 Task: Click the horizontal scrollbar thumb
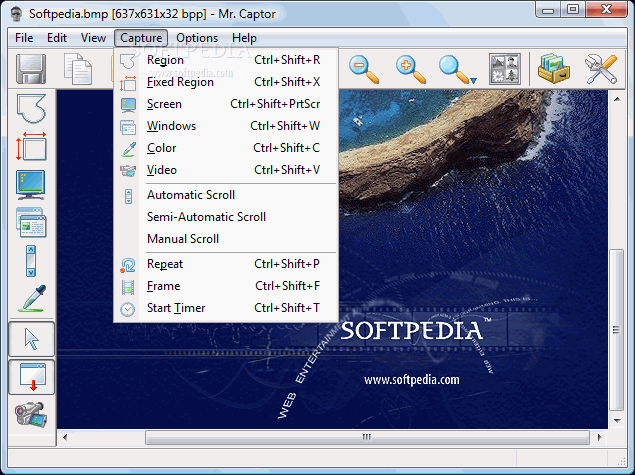click(367, 437)
